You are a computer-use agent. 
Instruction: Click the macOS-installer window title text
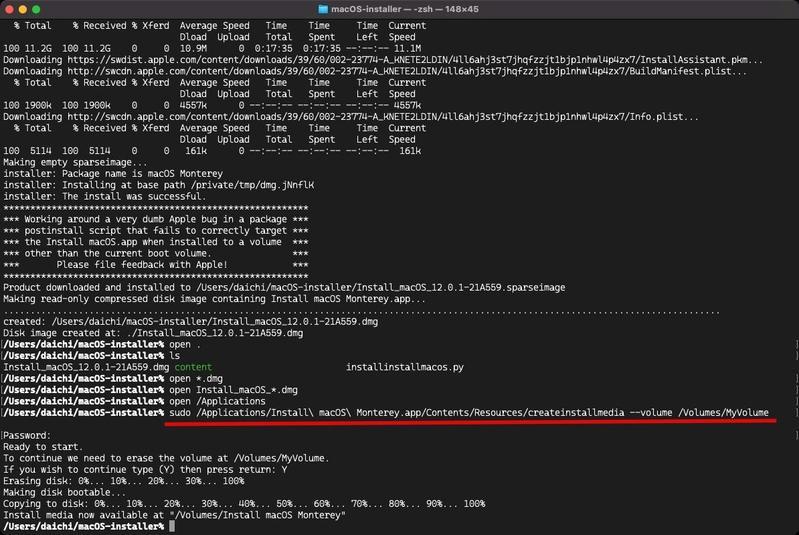[405, 9]
